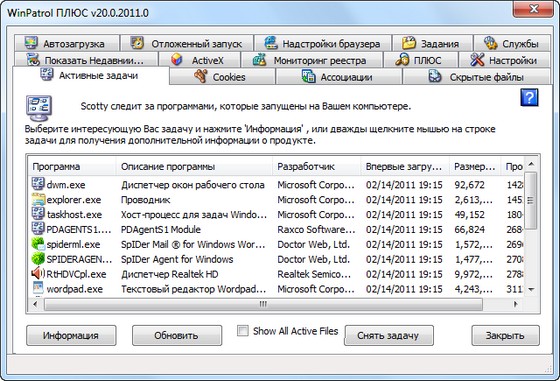Click 'PDAgentS1 Module' description cell
This screenshot has height=381, width=560.
click(x=161, y=229)
